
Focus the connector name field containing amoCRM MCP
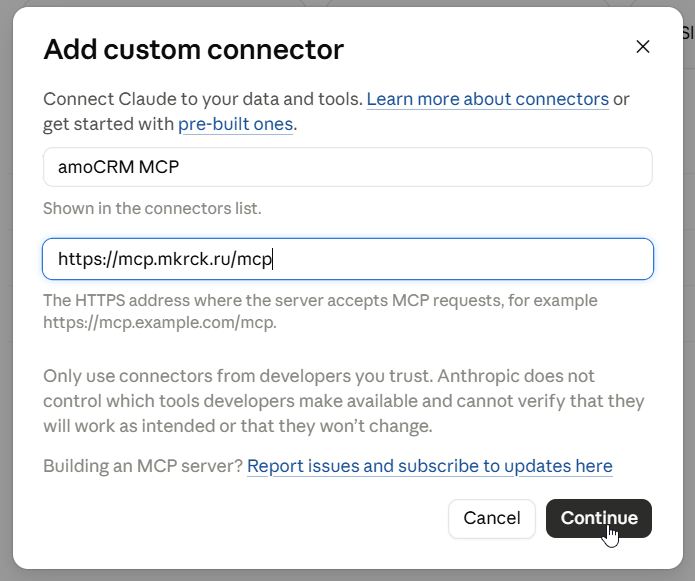click(x=348, y=167)
